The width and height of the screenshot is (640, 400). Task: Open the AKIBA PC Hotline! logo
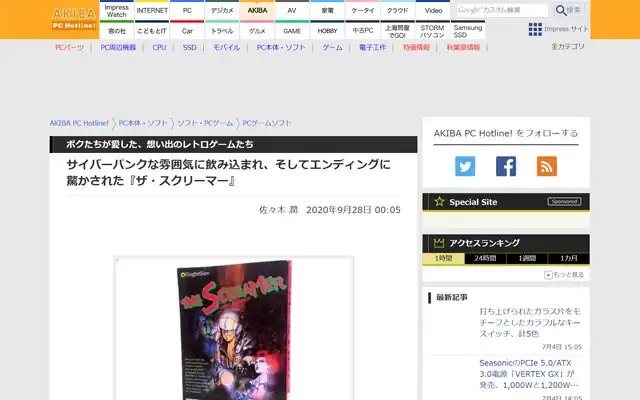(x=74, y=19)
